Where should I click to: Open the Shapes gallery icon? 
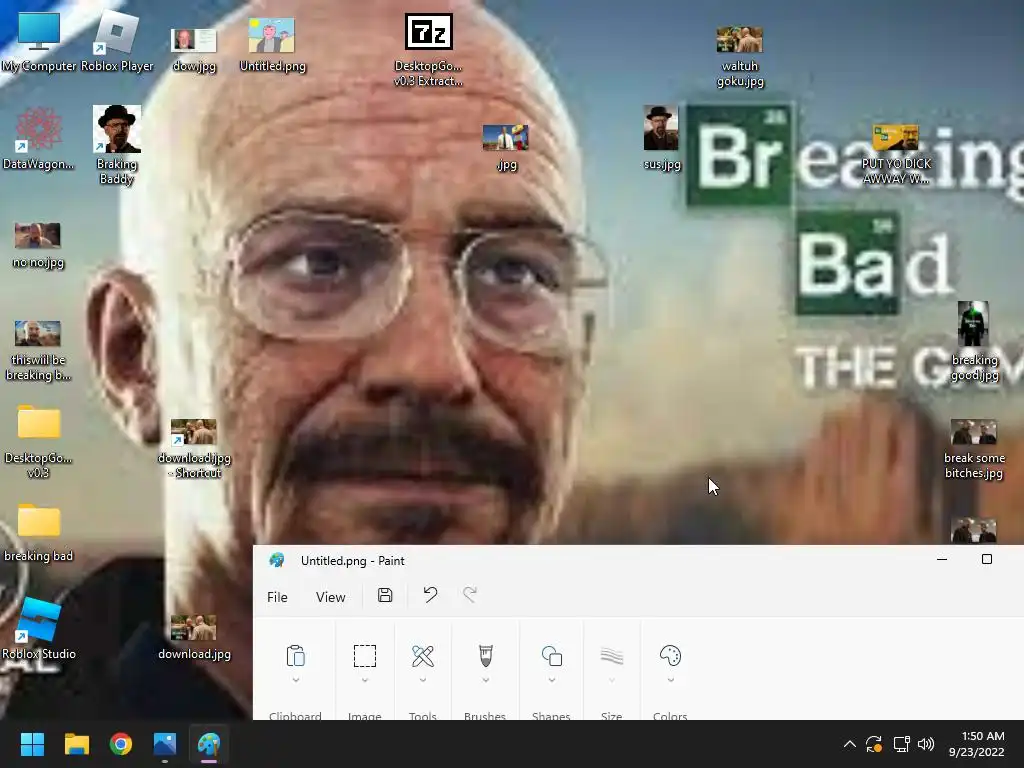click(551, 656)
